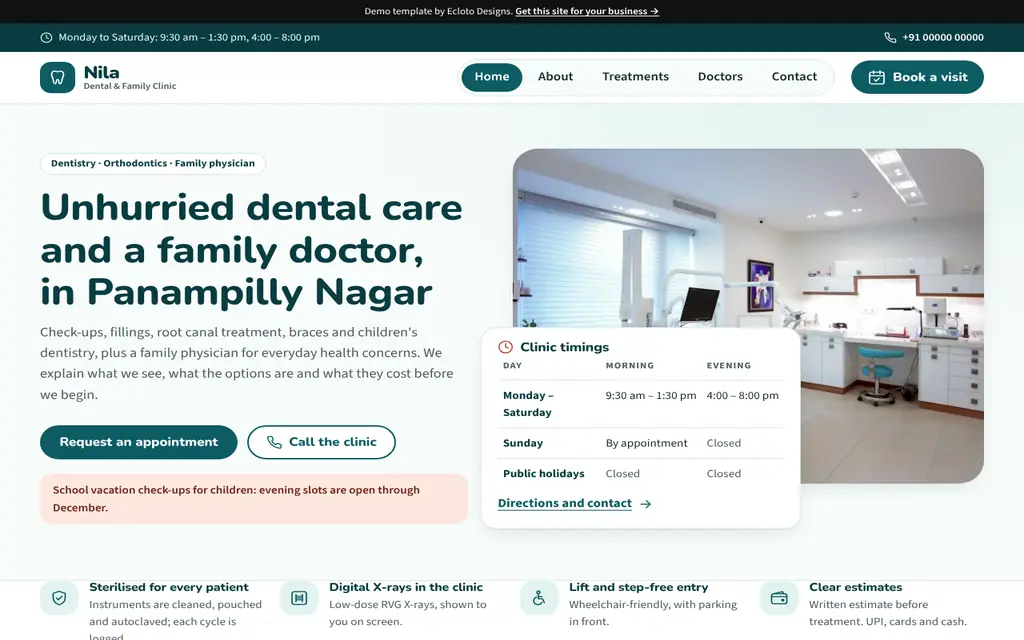This screenshot has width=1024, height=640.
Task: Go to the About page
Action: (555, 77)
